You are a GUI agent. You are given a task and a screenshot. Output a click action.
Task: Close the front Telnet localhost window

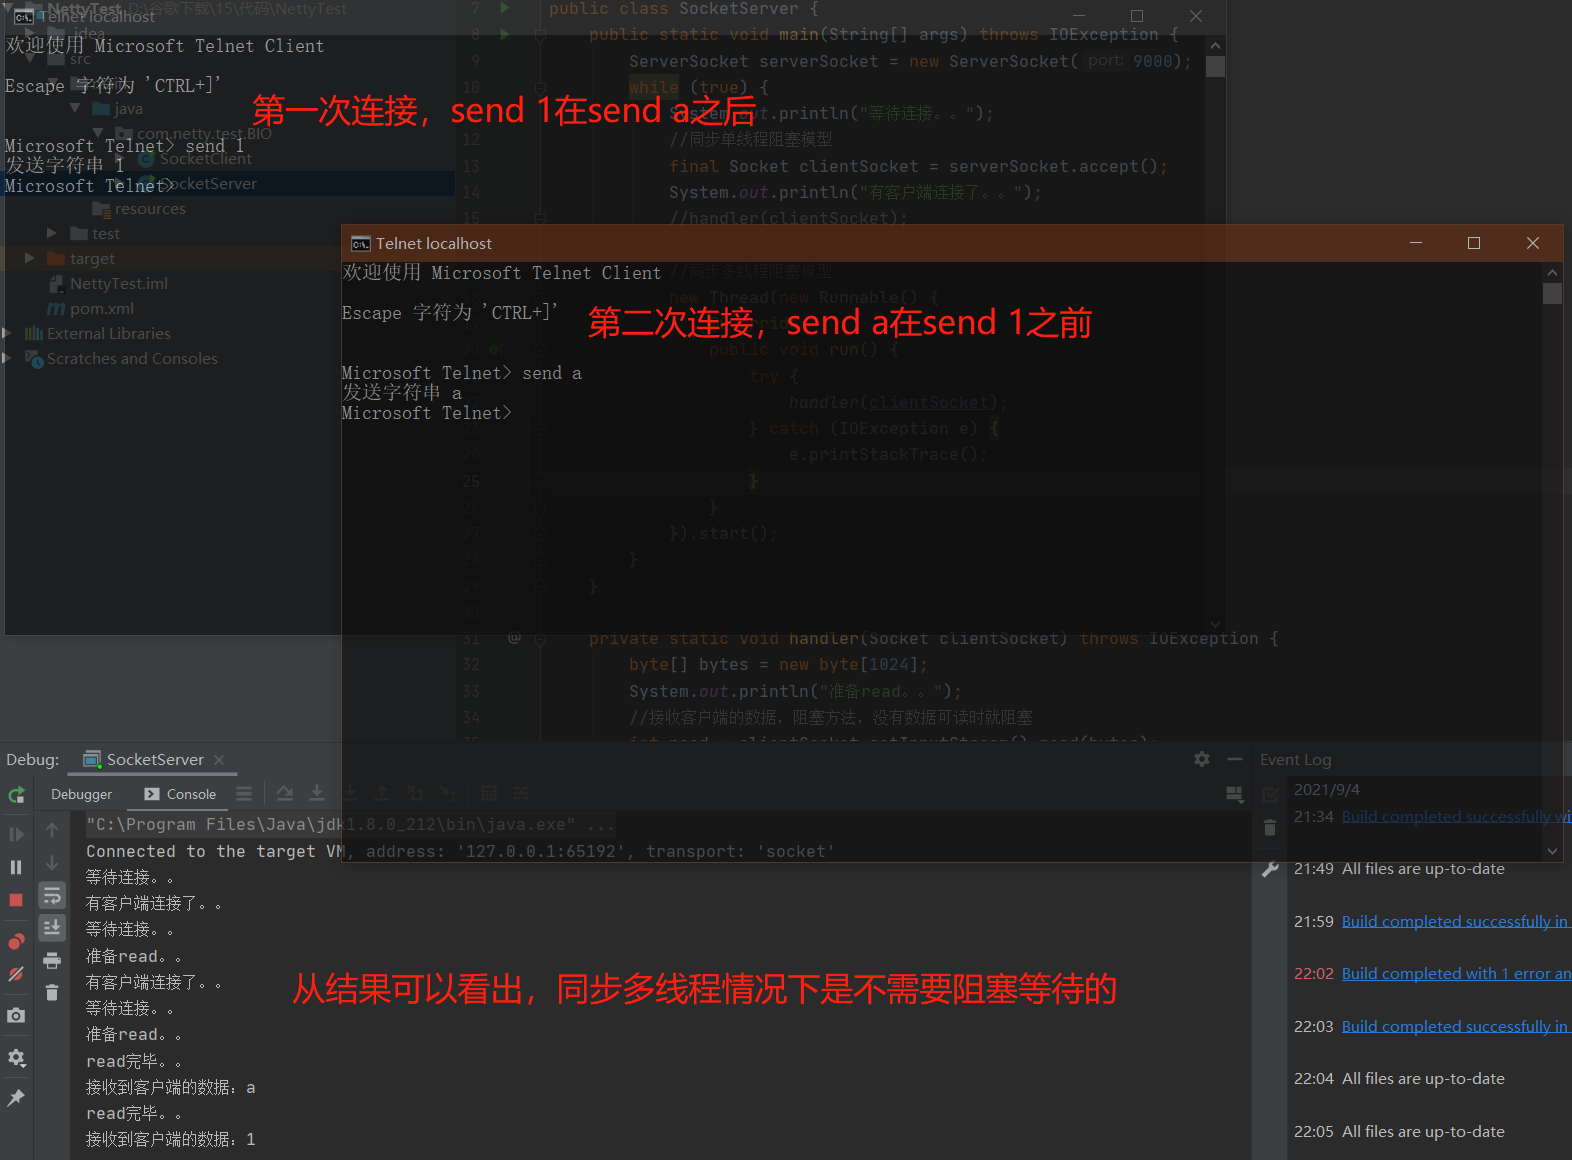[x=1533, y=243]
